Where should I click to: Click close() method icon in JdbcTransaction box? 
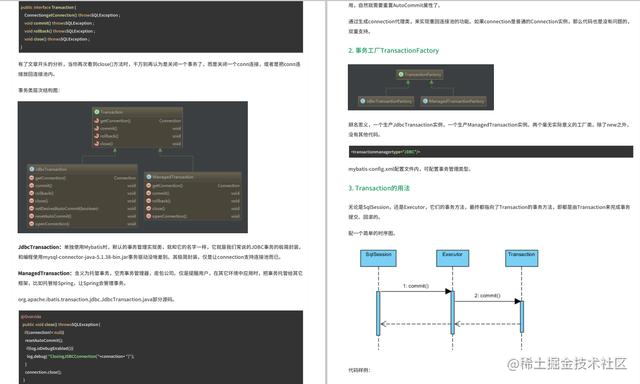coord(31,201)
